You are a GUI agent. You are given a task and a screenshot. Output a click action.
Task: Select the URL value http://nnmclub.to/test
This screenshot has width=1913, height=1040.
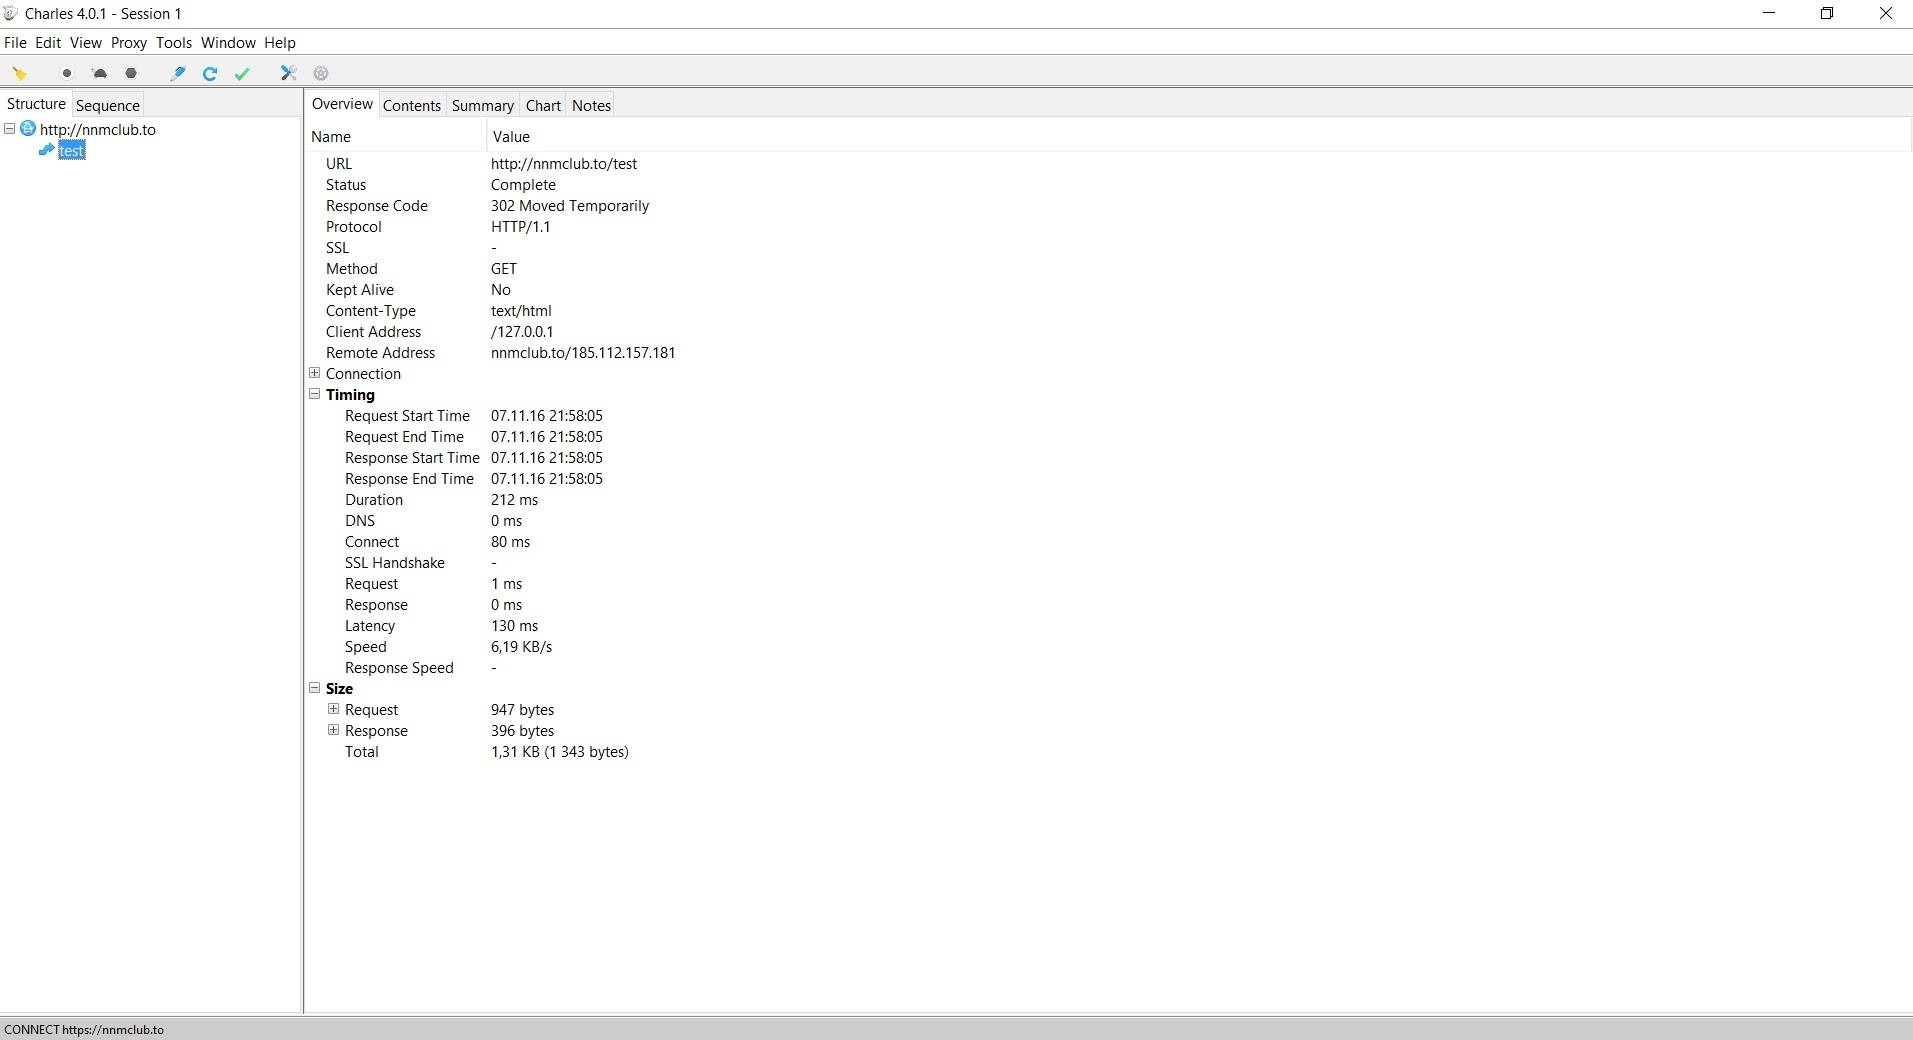pos(564,163)
